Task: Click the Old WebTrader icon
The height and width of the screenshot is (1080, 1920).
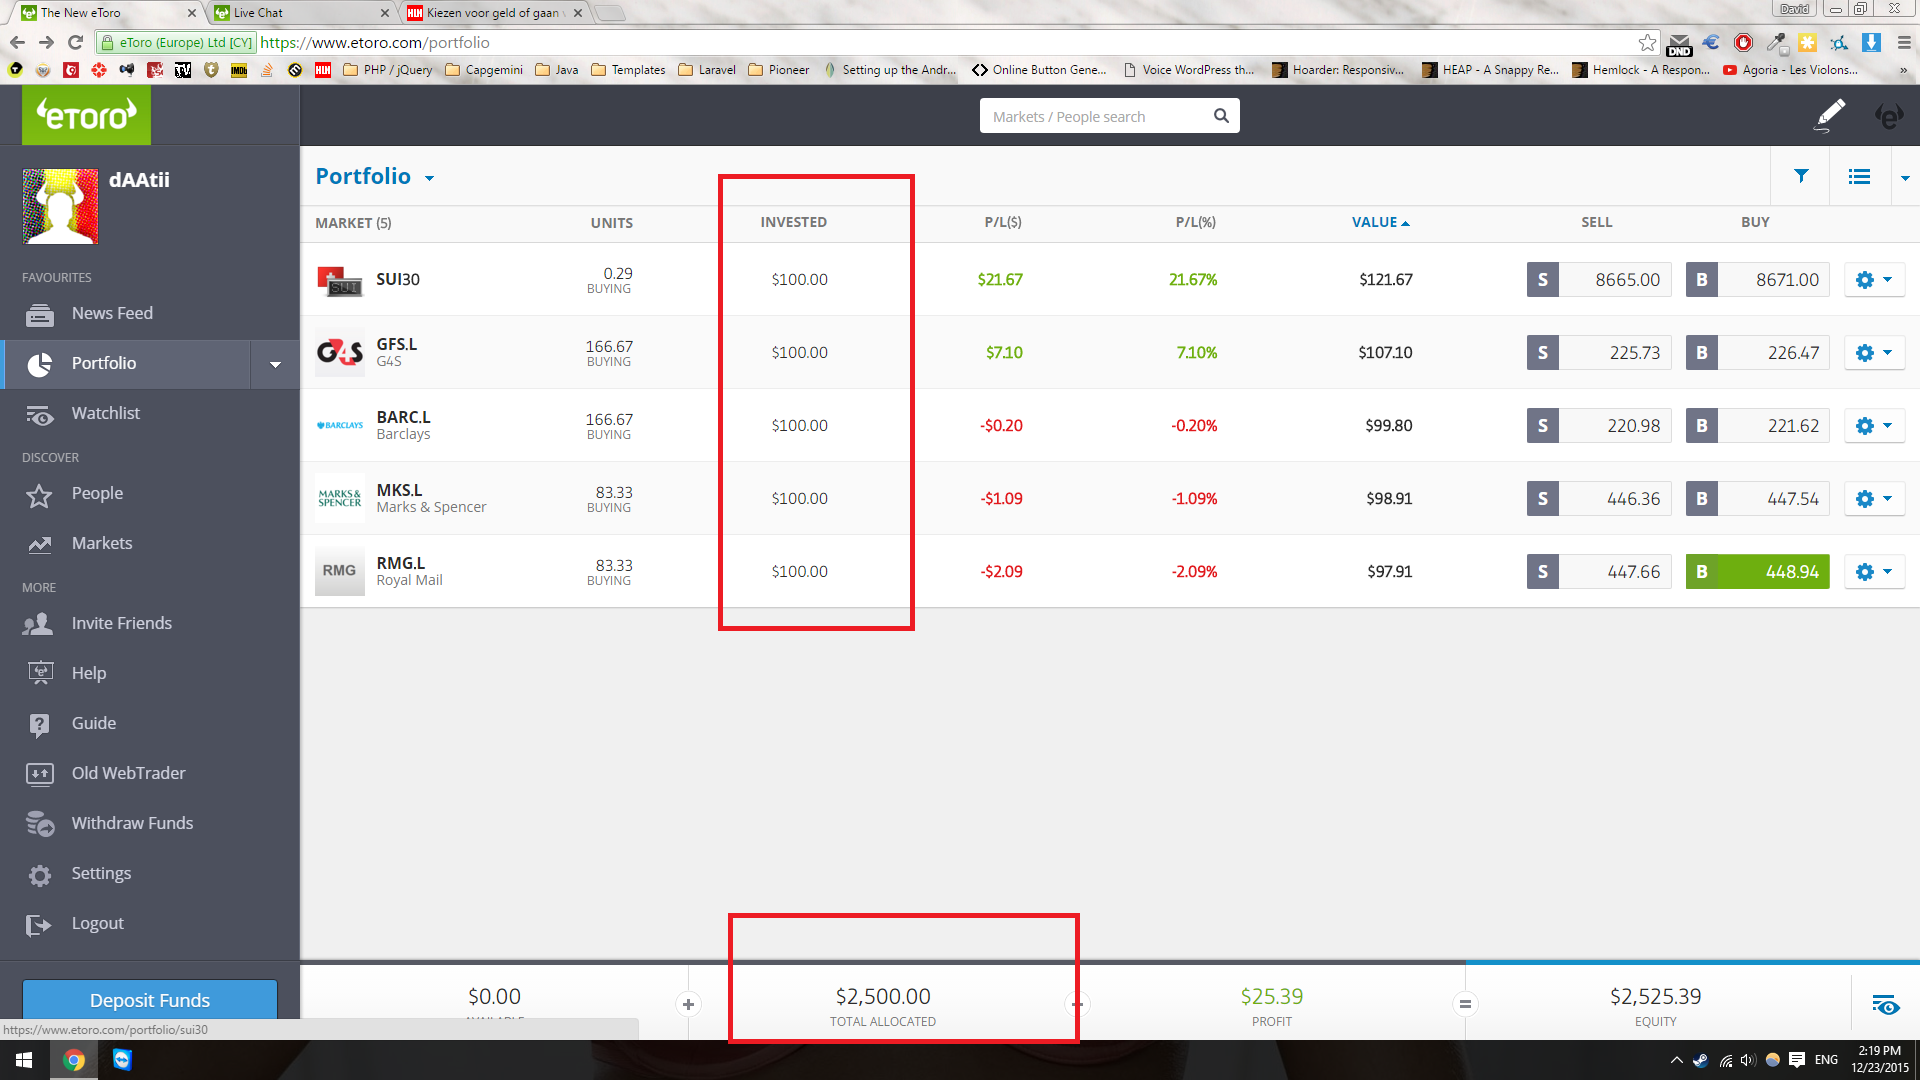Action: point(40,774)
